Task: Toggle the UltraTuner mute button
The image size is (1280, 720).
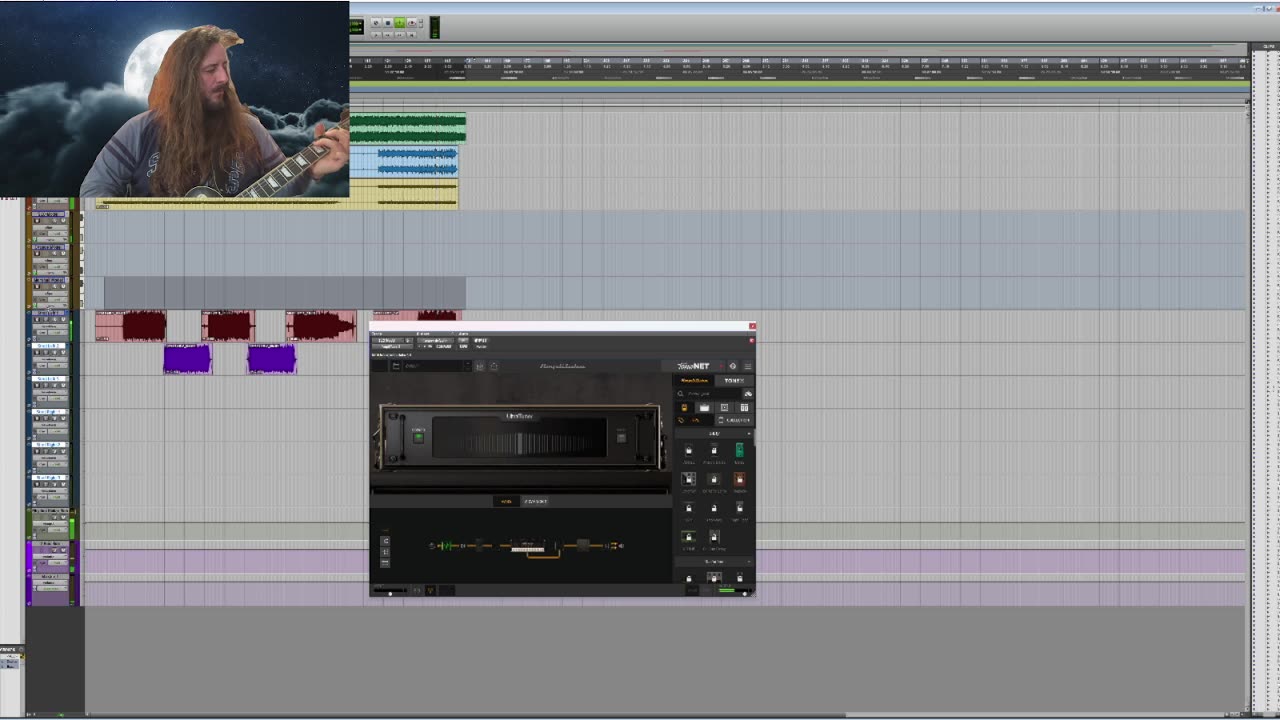Action: [x=621, y=437]
